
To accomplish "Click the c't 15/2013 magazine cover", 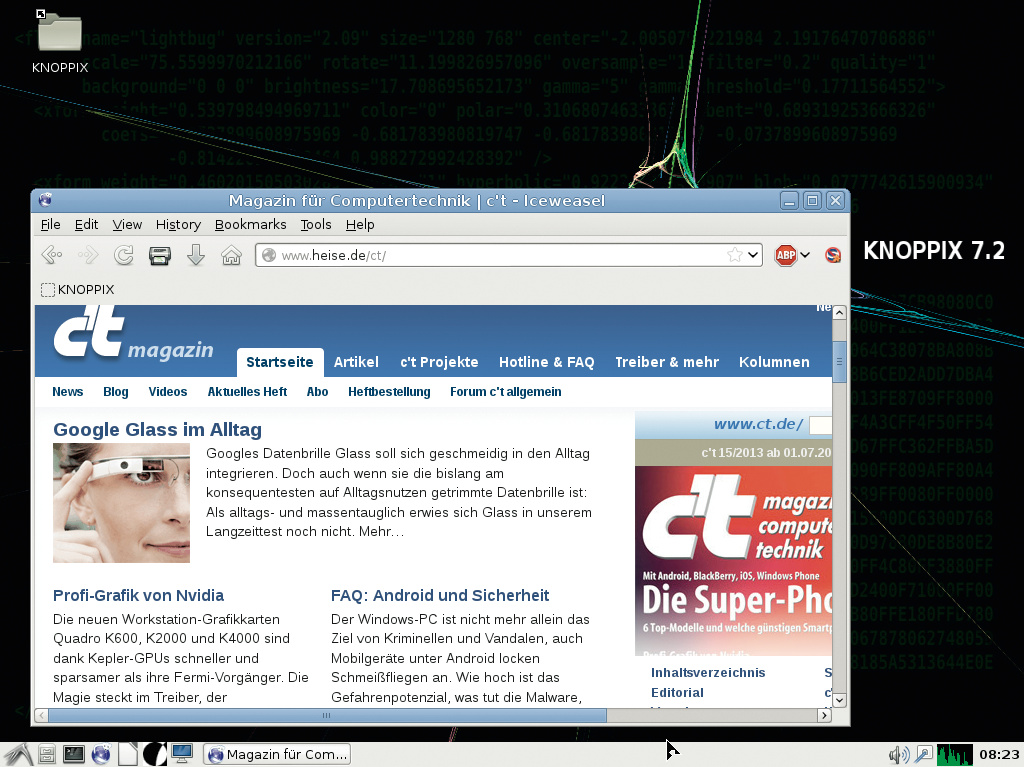I will coord(733,561).
